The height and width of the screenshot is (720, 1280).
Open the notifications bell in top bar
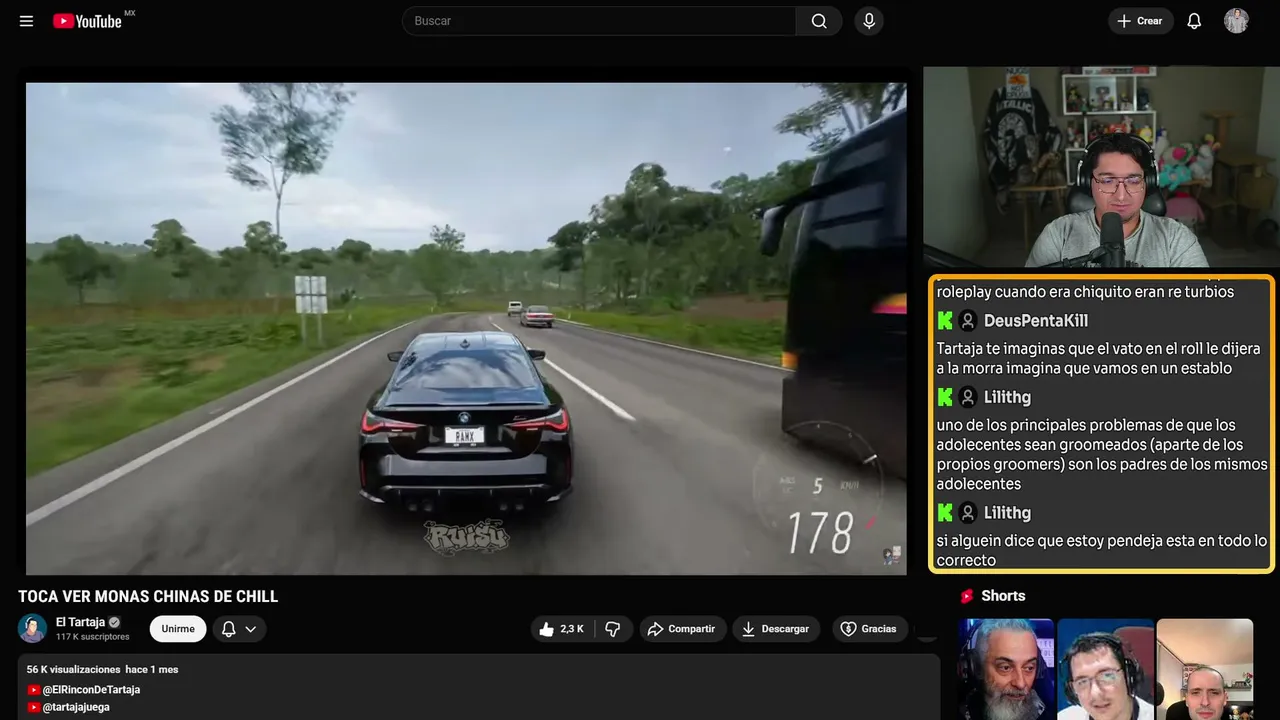(1194, 21)
